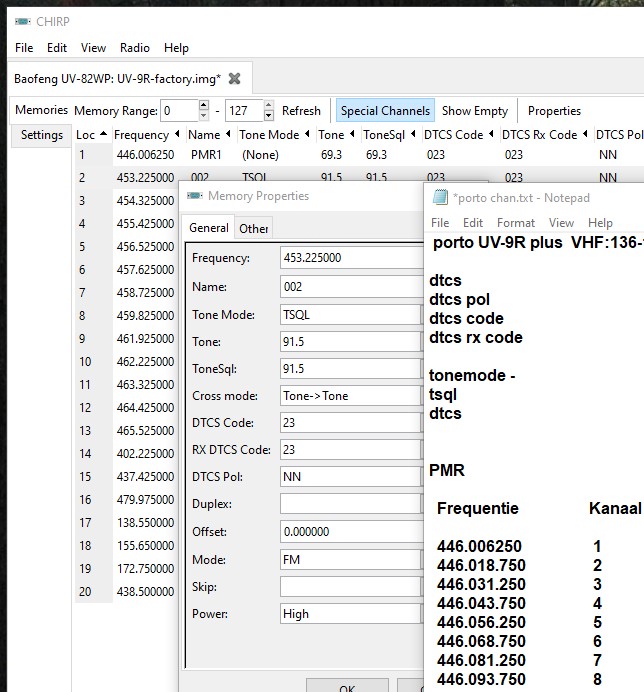
Task: Click the memory range end field showing 127
Action: [x=244, y=110]
